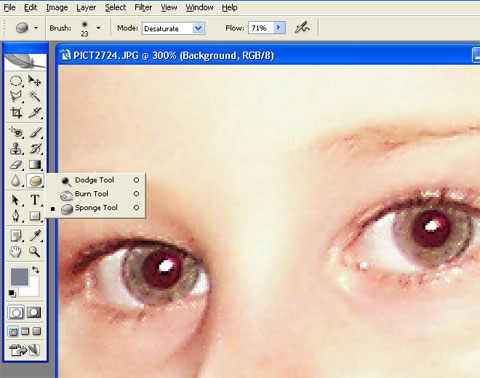Screen dimensions: 480x378
Task: Choose Sponge Tool from flyout
Action: tap(95, 208)
